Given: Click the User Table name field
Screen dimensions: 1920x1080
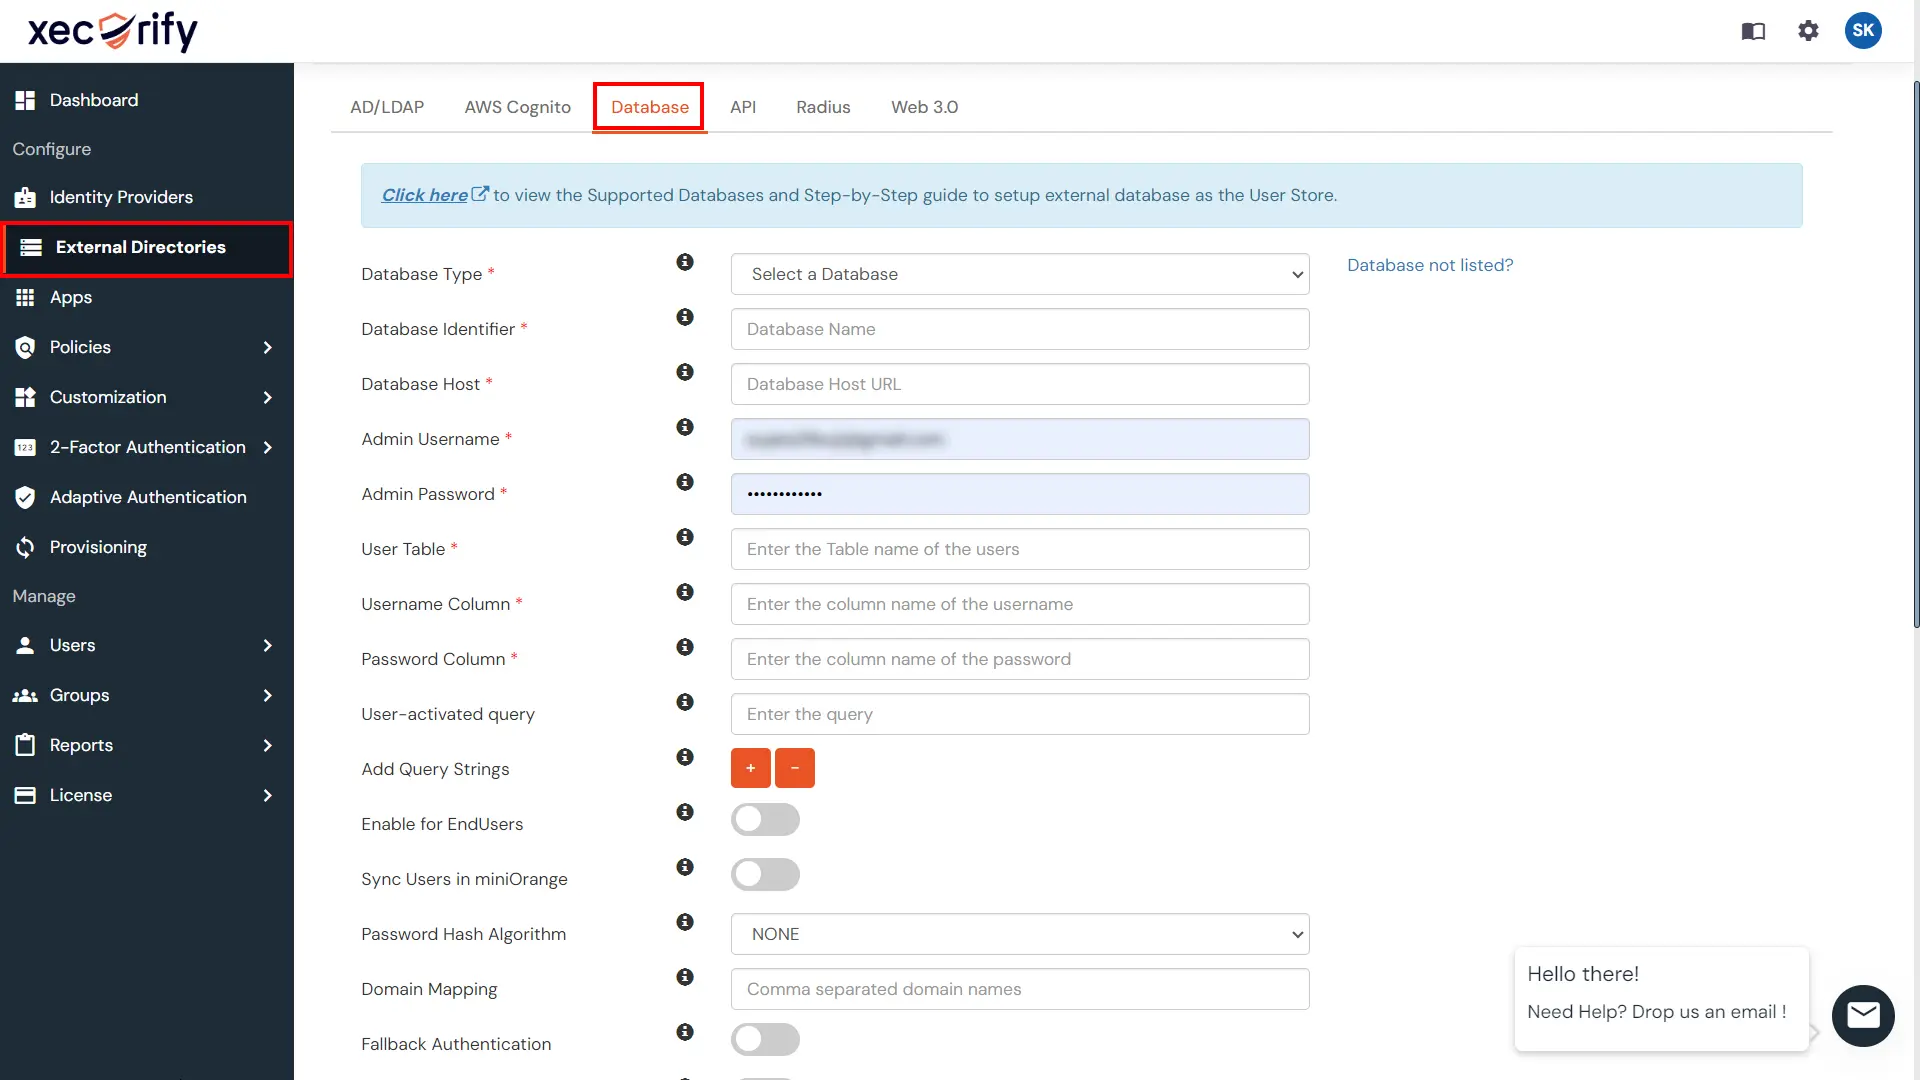Looking at the screenshot, I should [1020, 549].
